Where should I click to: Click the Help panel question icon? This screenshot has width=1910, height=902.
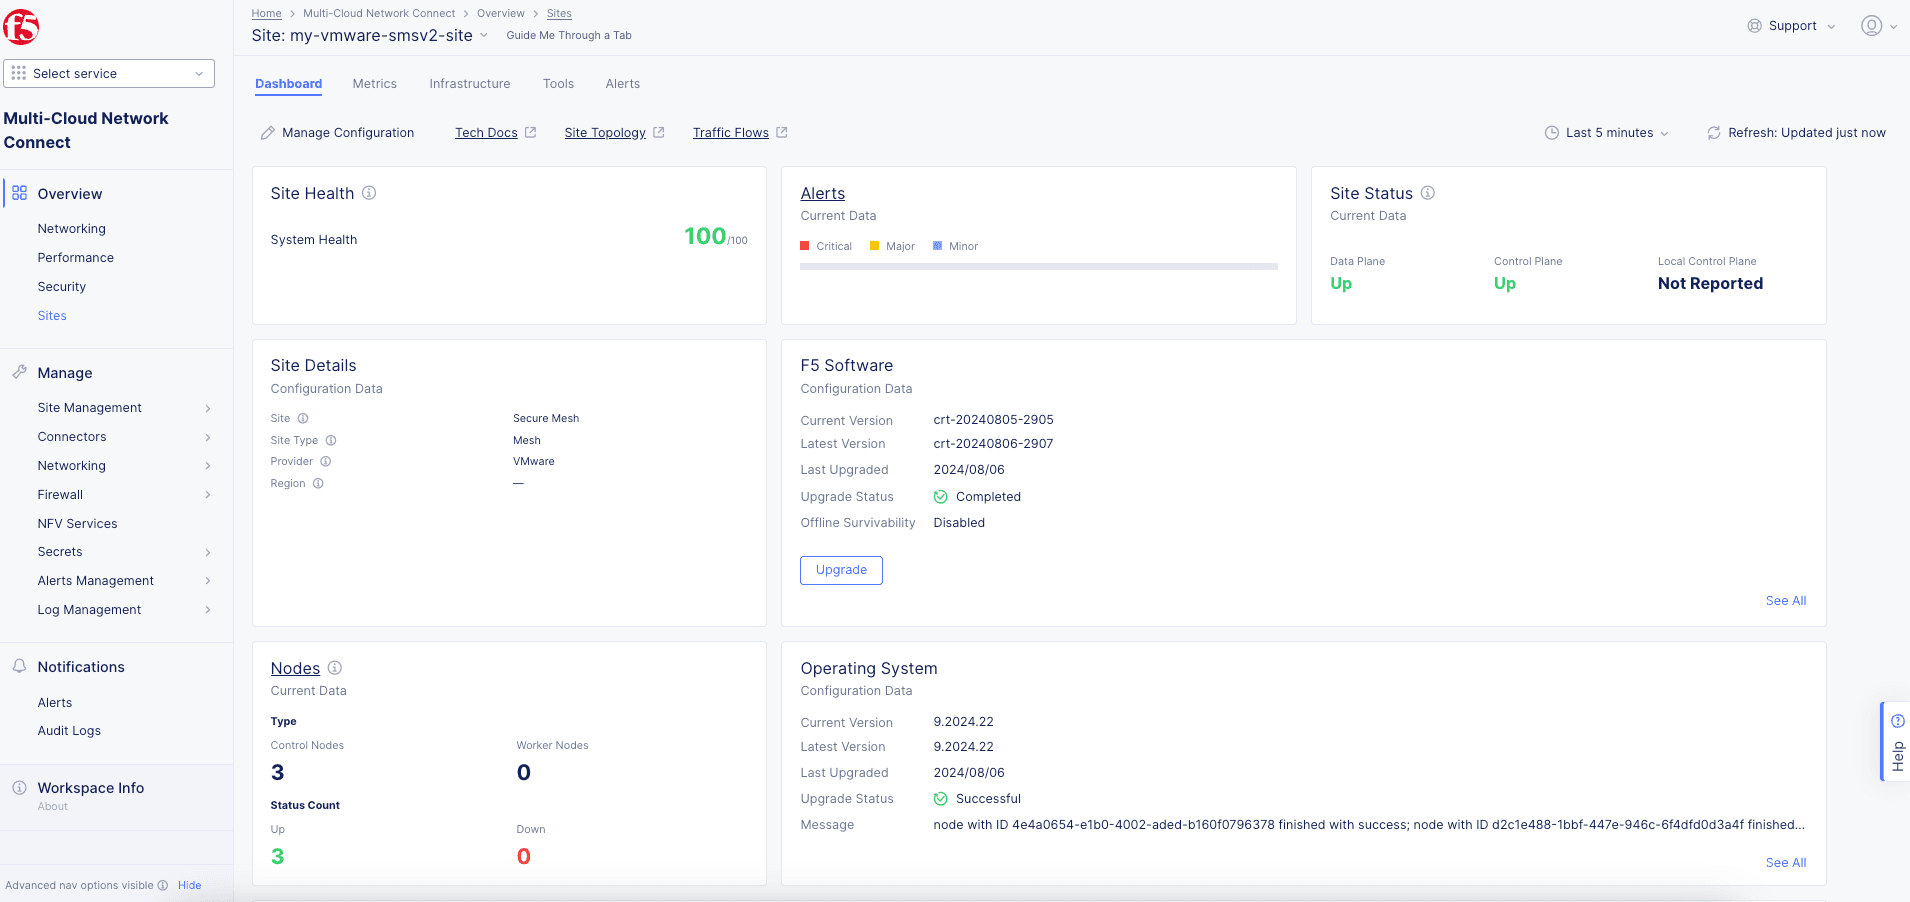coord(1898,721)
